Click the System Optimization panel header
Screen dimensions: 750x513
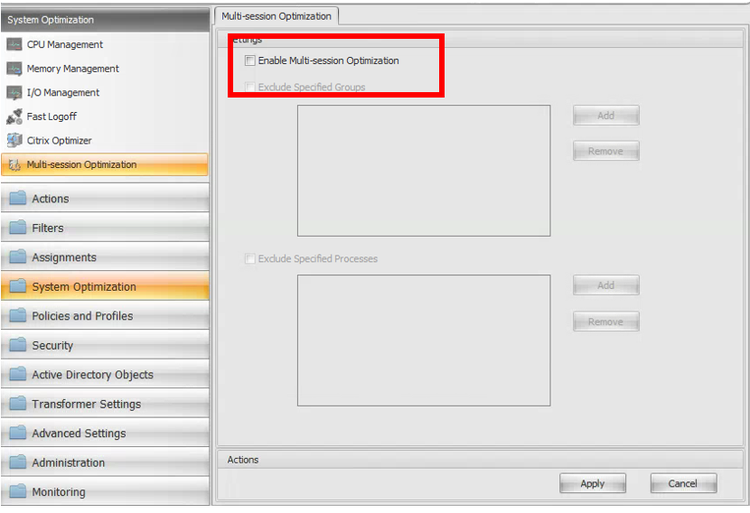pos(105,20)
